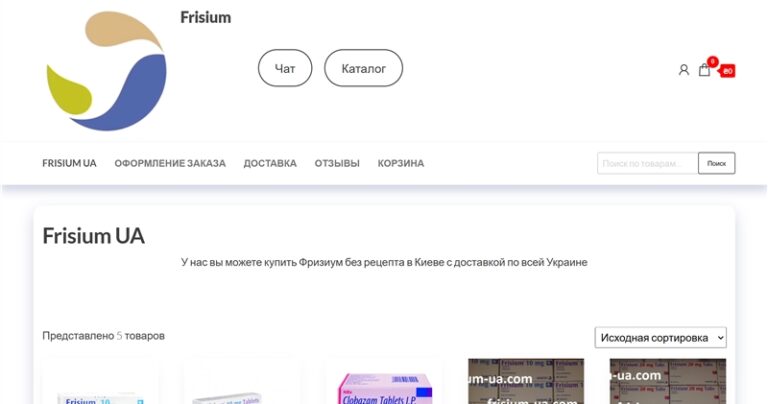The image size is (768, 404).
Task: Open the first Frisium 10 product thumbnail
Action: pos(100,385)
